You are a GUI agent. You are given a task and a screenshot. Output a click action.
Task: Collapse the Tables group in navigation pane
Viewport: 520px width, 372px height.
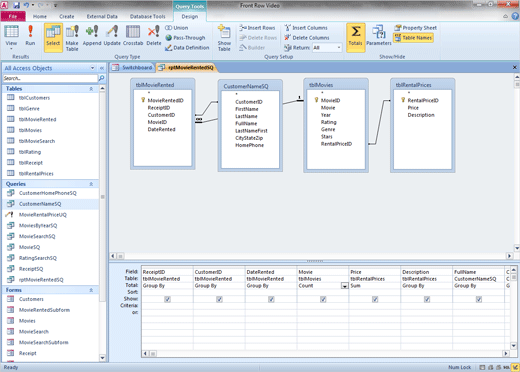click(91, 89)
